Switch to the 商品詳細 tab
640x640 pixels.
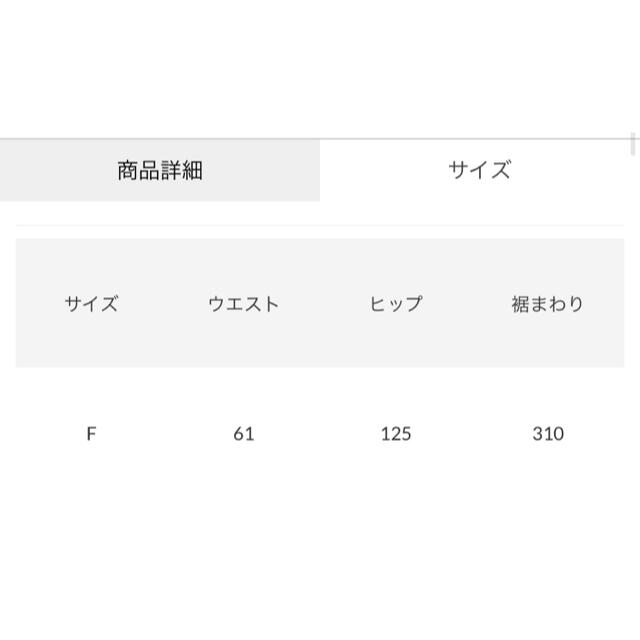point(160,170)
